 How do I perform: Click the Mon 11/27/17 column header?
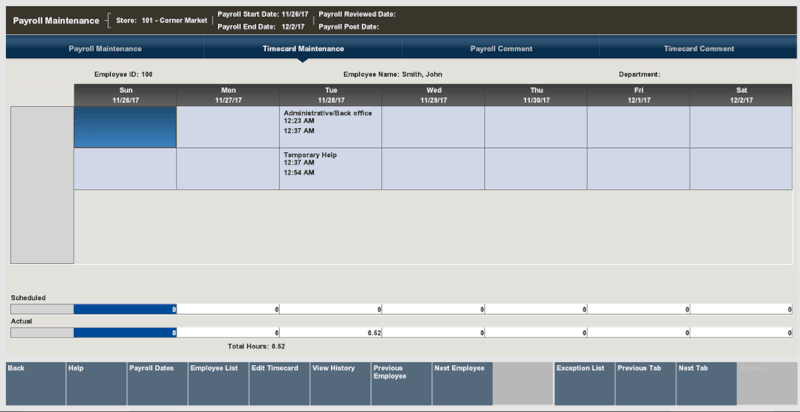pos(228,95)
